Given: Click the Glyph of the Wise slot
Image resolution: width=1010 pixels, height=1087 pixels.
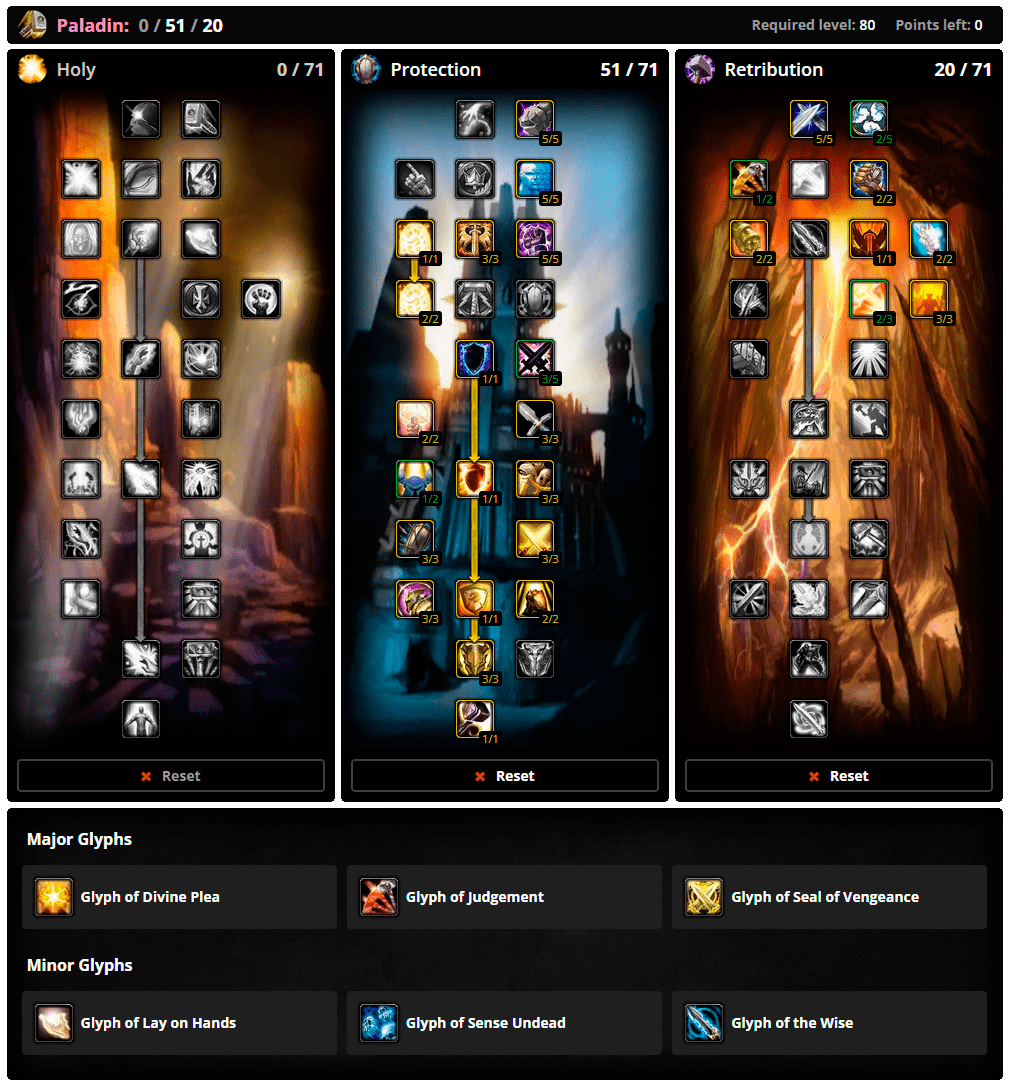Looking at the screenshot, I should coord(829,1023).
